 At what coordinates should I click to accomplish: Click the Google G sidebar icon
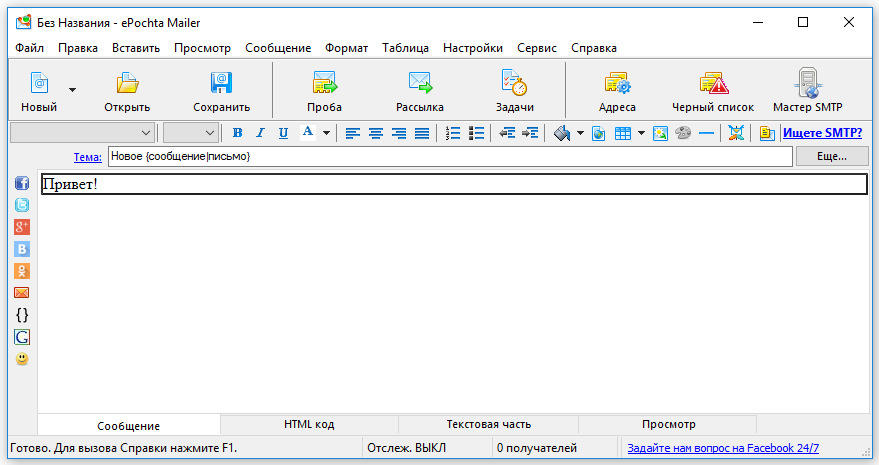pyautogui.click(x=22, y=337)
